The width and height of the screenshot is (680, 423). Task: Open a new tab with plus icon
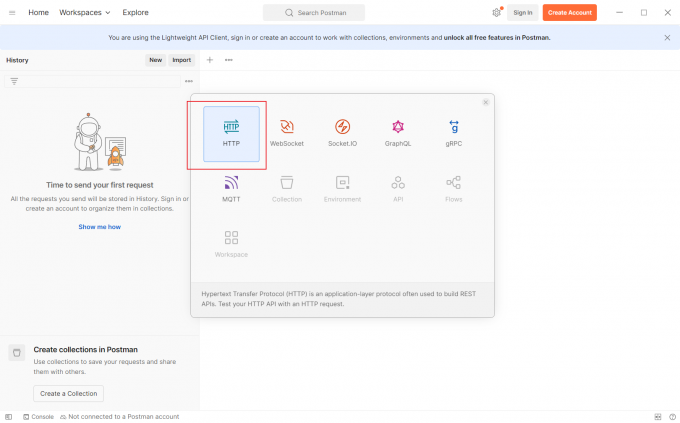click(210, 60)
